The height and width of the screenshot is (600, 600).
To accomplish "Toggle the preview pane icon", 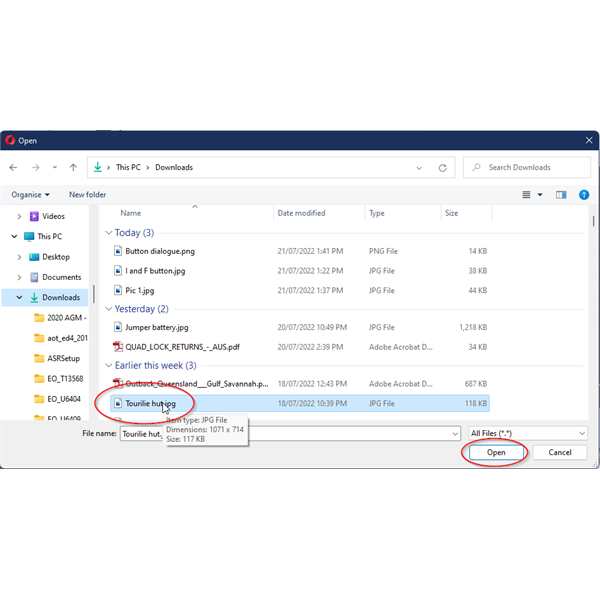I will point(561,195).
